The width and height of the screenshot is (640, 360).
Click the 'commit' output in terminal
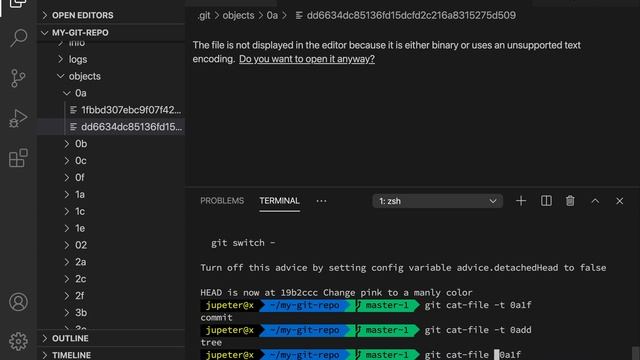[216, 318]
